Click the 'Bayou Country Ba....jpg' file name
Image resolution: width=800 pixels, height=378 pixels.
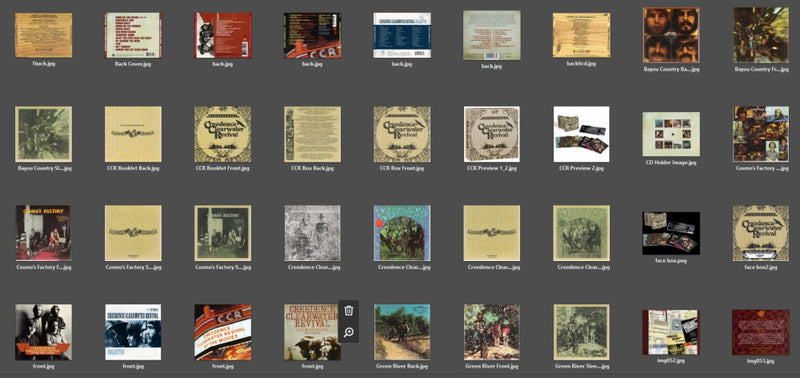point(671,69)
